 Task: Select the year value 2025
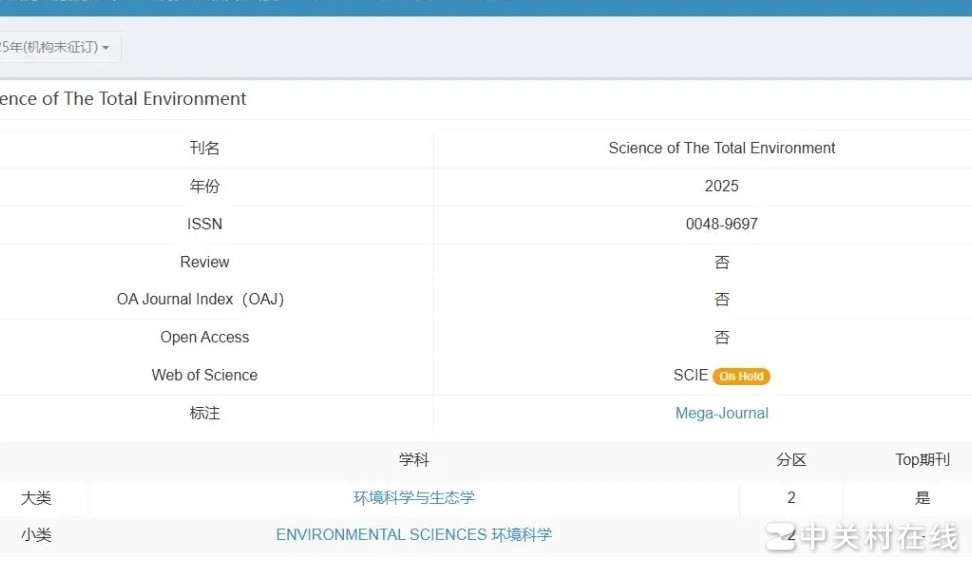722,186
